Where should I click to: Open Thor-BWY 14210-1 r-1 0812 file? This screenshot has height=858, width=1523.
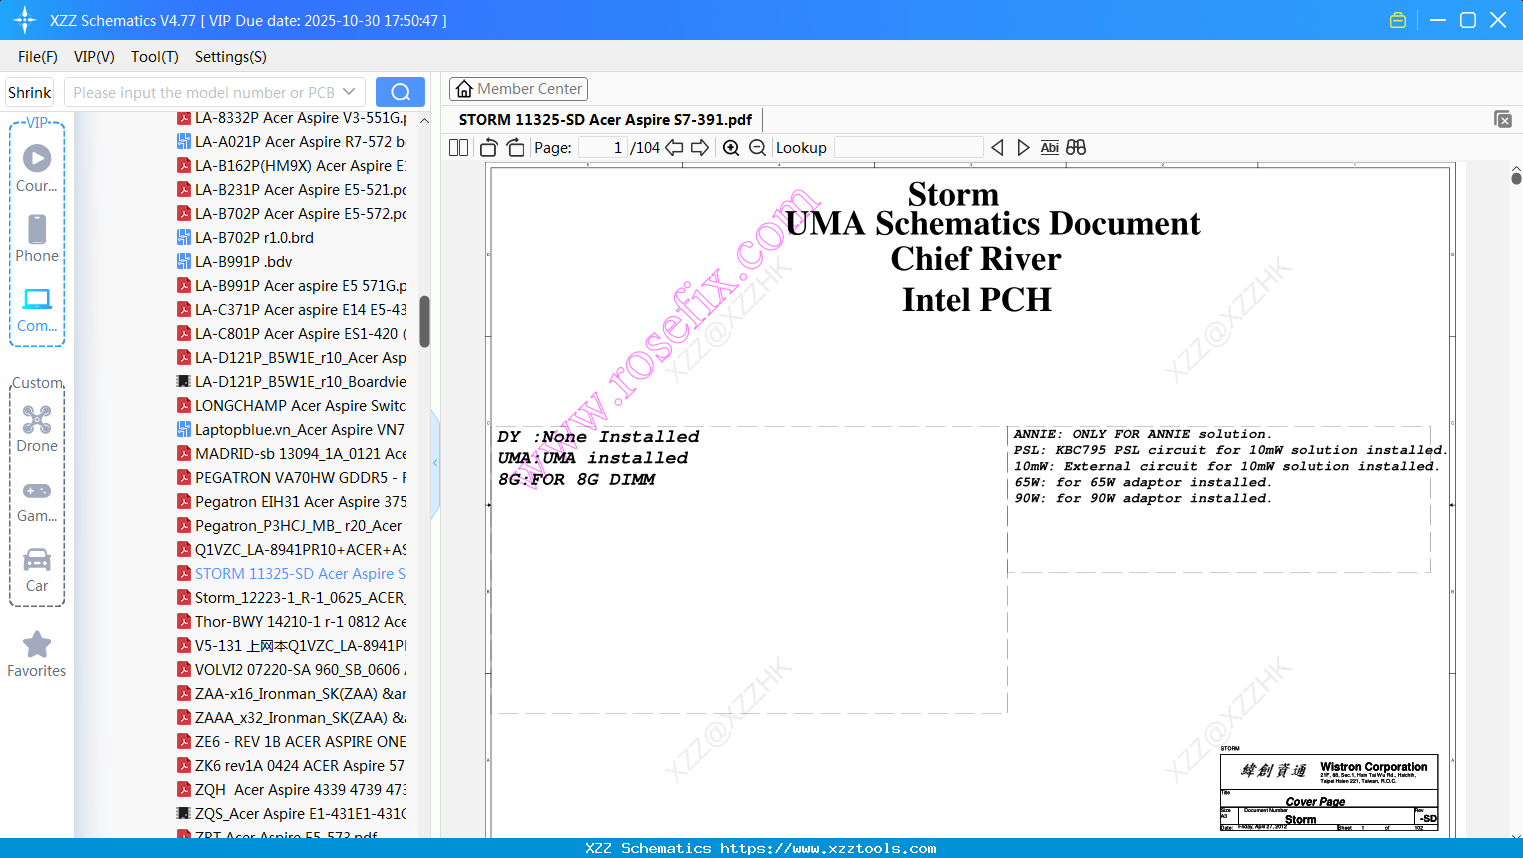tap(292, 622)
